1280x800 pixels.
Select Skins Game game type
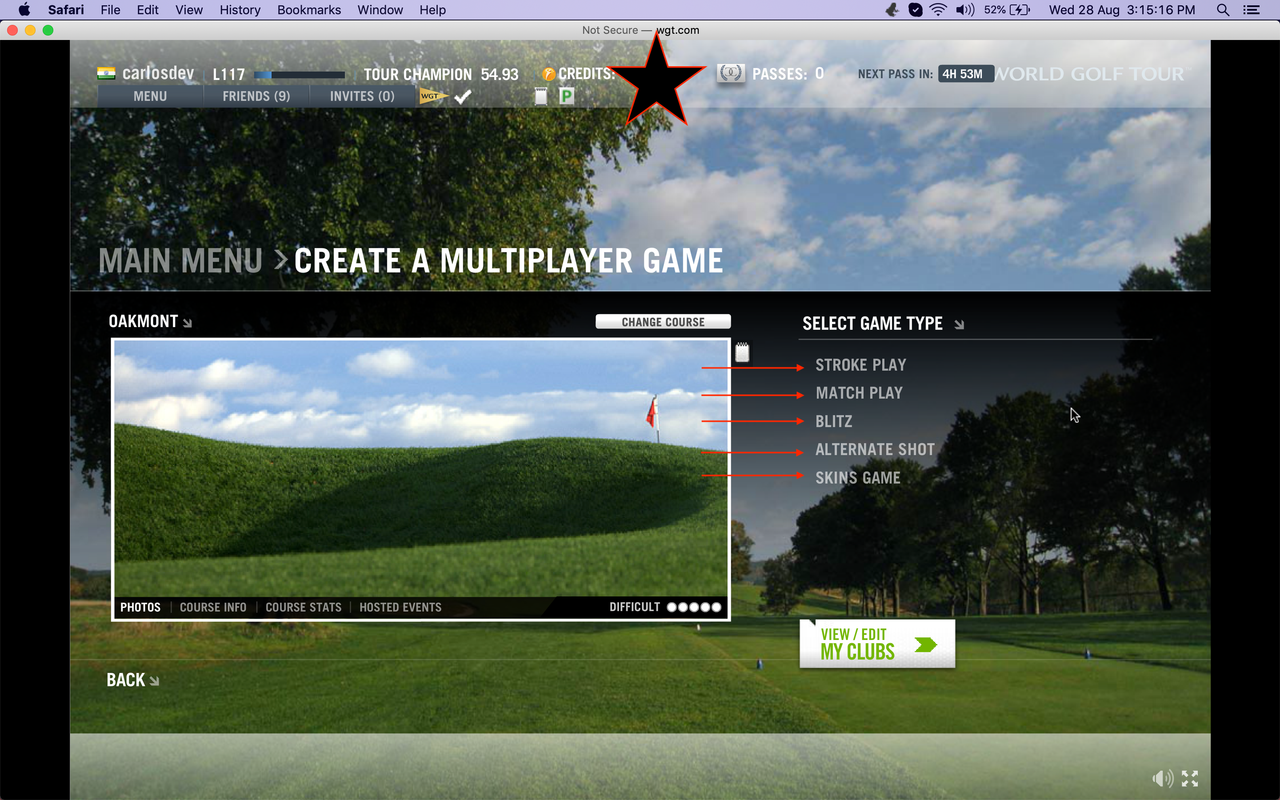point(858,478)
